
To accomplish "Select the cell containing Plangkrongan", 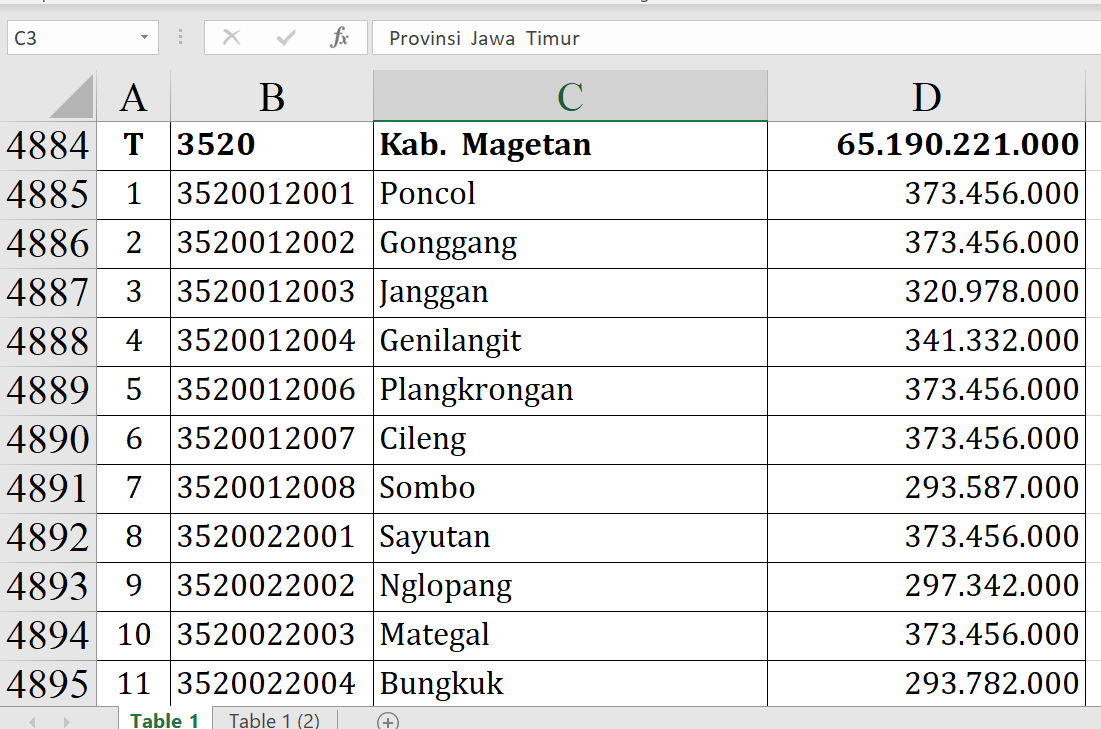I will [569, 390].
